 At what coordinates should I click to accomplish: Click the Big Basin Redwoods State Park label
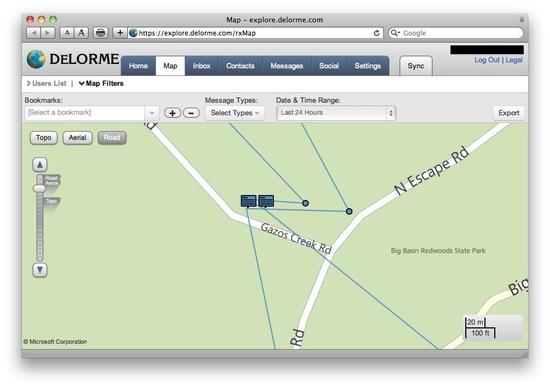(438, 250)
